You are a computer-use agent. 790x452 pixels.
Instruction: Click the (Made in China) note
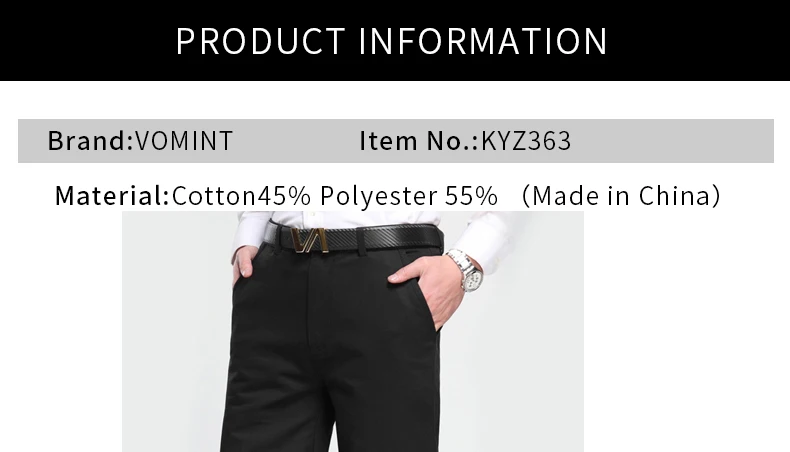pos(621,196)
